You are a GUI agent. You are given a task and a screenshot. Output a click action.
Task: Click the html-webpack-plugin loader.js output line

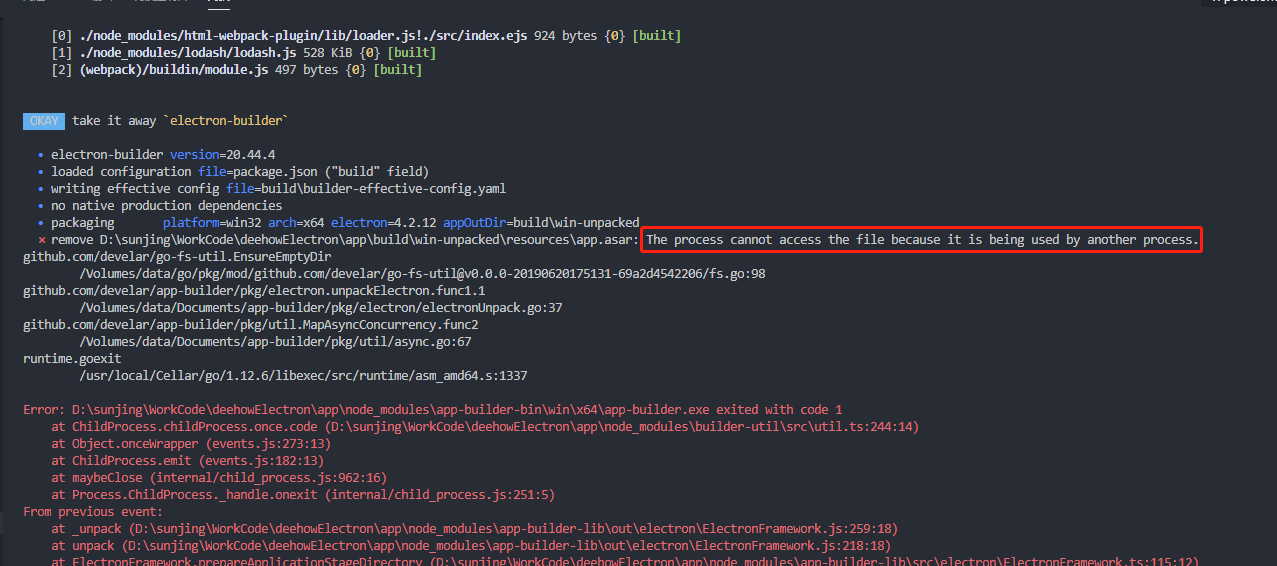click(x=366, y=36)
